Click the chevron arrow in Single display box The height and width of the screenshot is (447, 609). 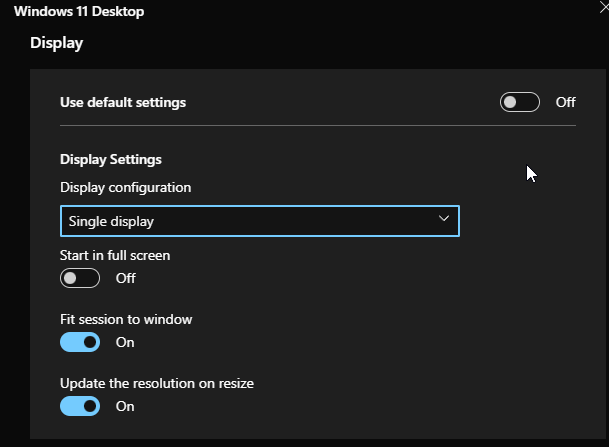pyautogui.click(x=444, y=220)
